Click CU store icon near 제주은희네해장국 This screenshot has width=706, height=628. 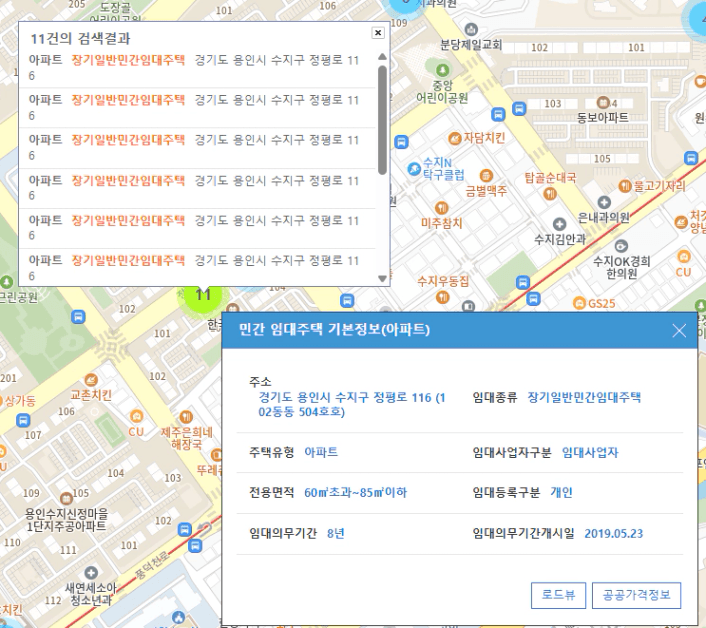(x=136, y=416)
